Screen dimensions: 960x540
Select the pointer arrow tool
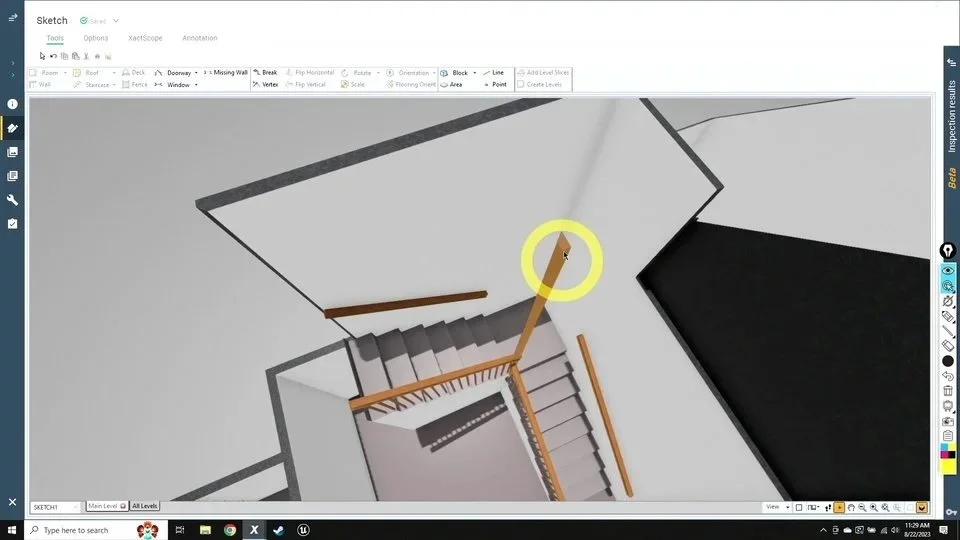pyautogui.click(x=42, y=56)
